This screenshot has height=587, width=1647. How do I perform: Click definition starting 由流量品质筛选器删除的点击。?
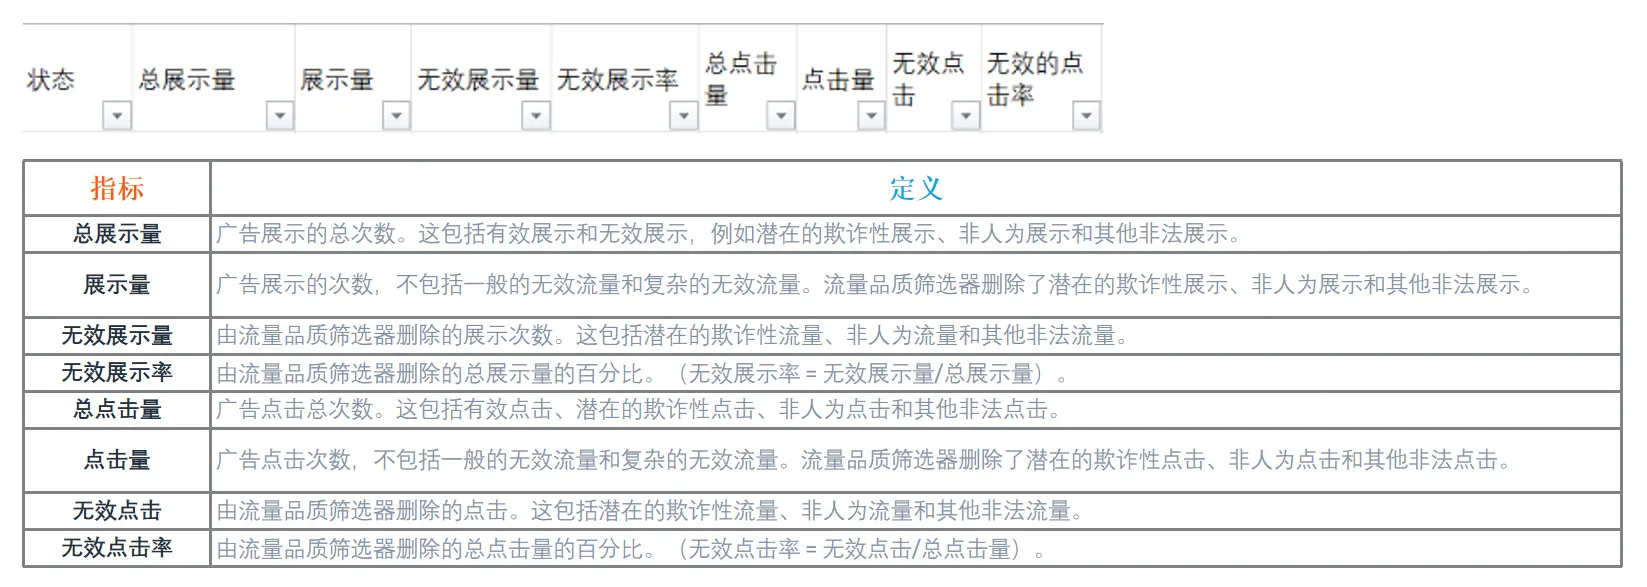(x=651, y=511)
